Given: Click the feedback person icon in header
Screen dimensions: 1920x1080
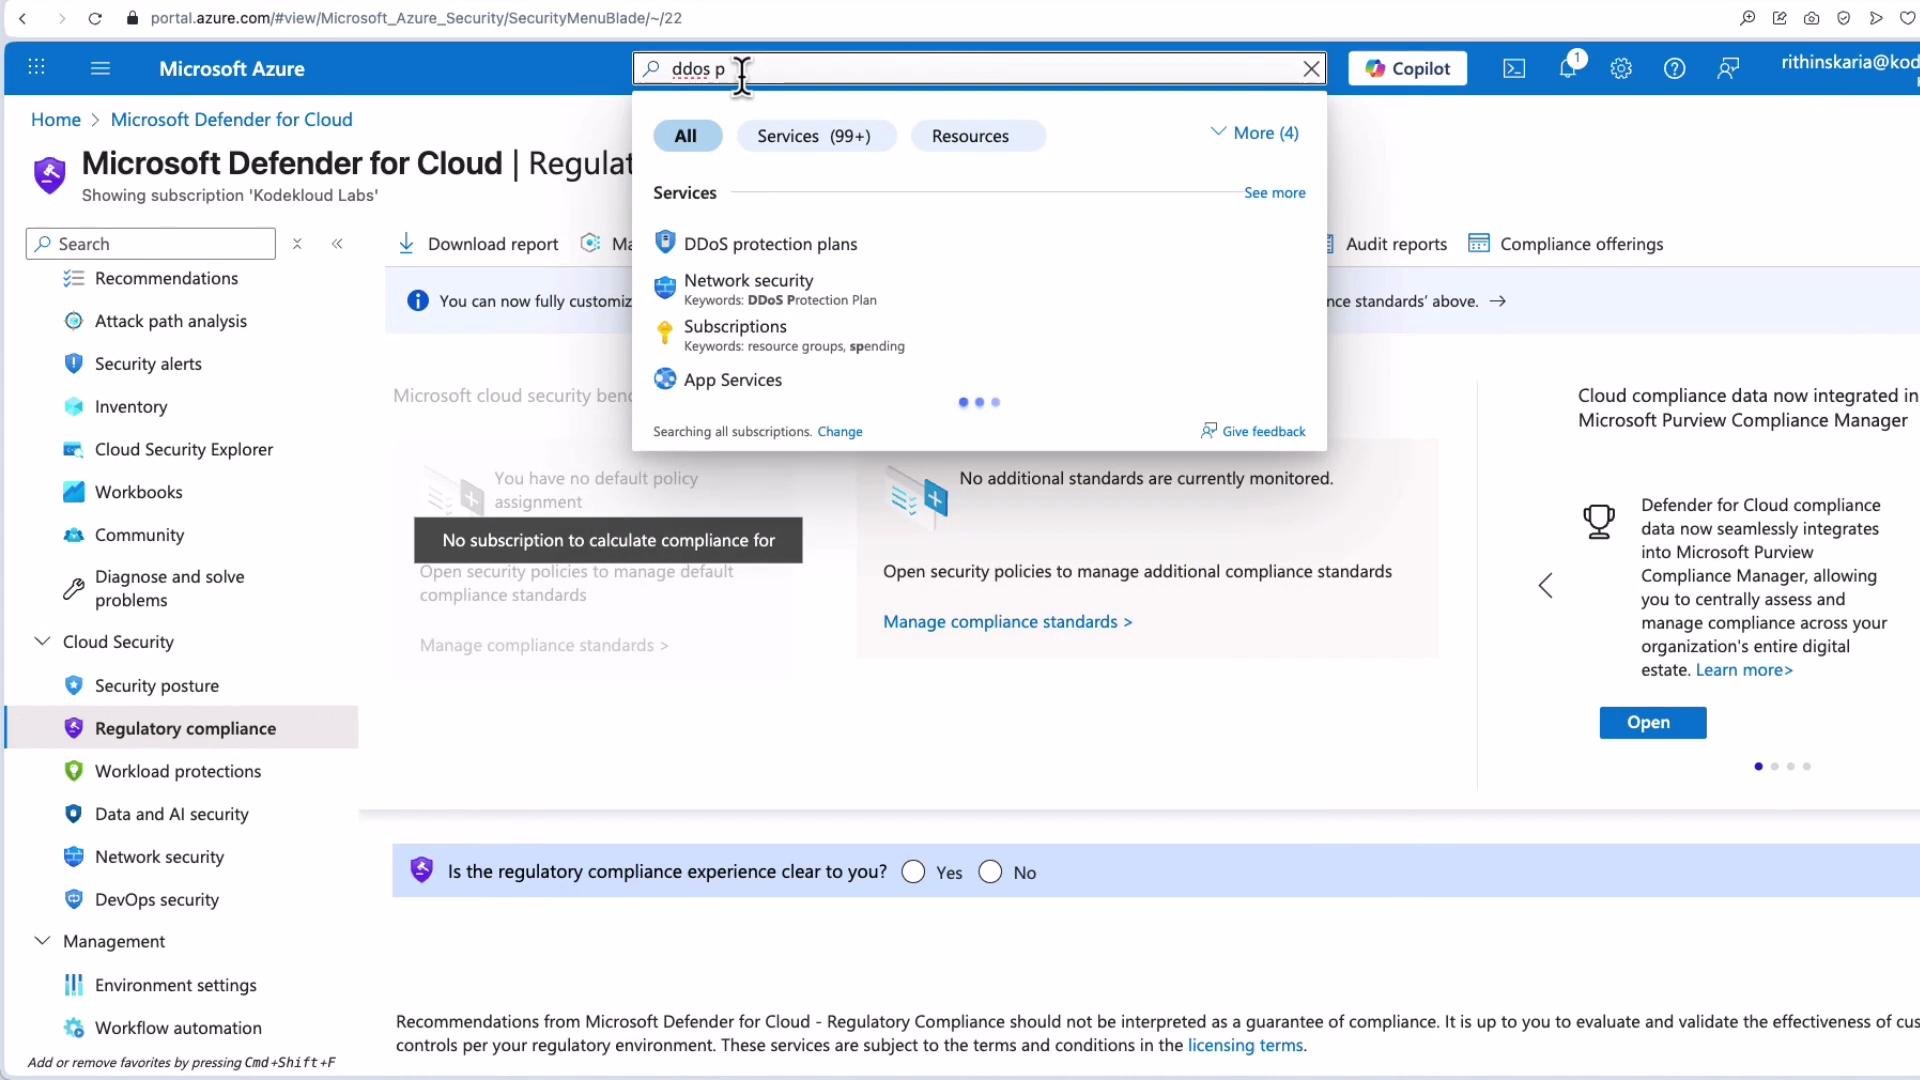Looking at the screenshot, I should click(1728, 68).
